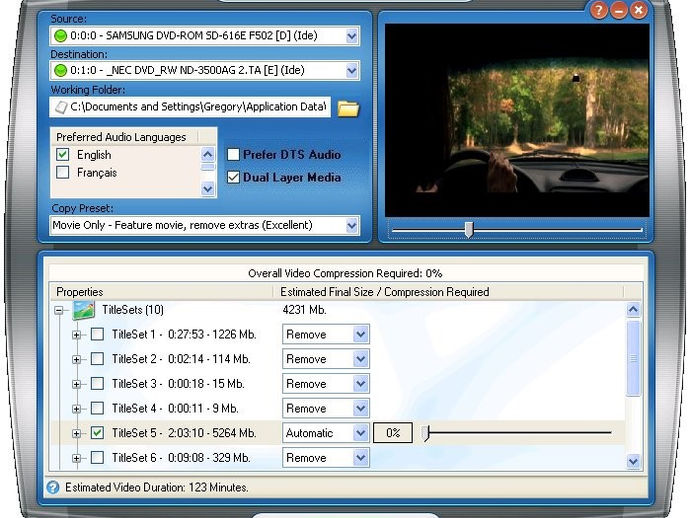Check the Français audio language
This screenshot has width=690, height=518.
pyautogui.click(x=62, y=172)
